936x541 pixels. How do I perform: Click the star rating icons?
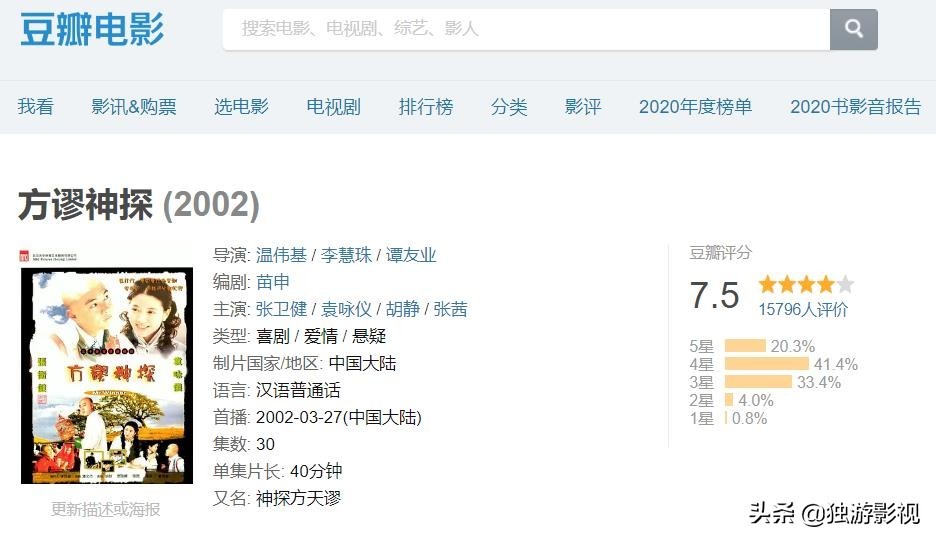pos(806,284)
